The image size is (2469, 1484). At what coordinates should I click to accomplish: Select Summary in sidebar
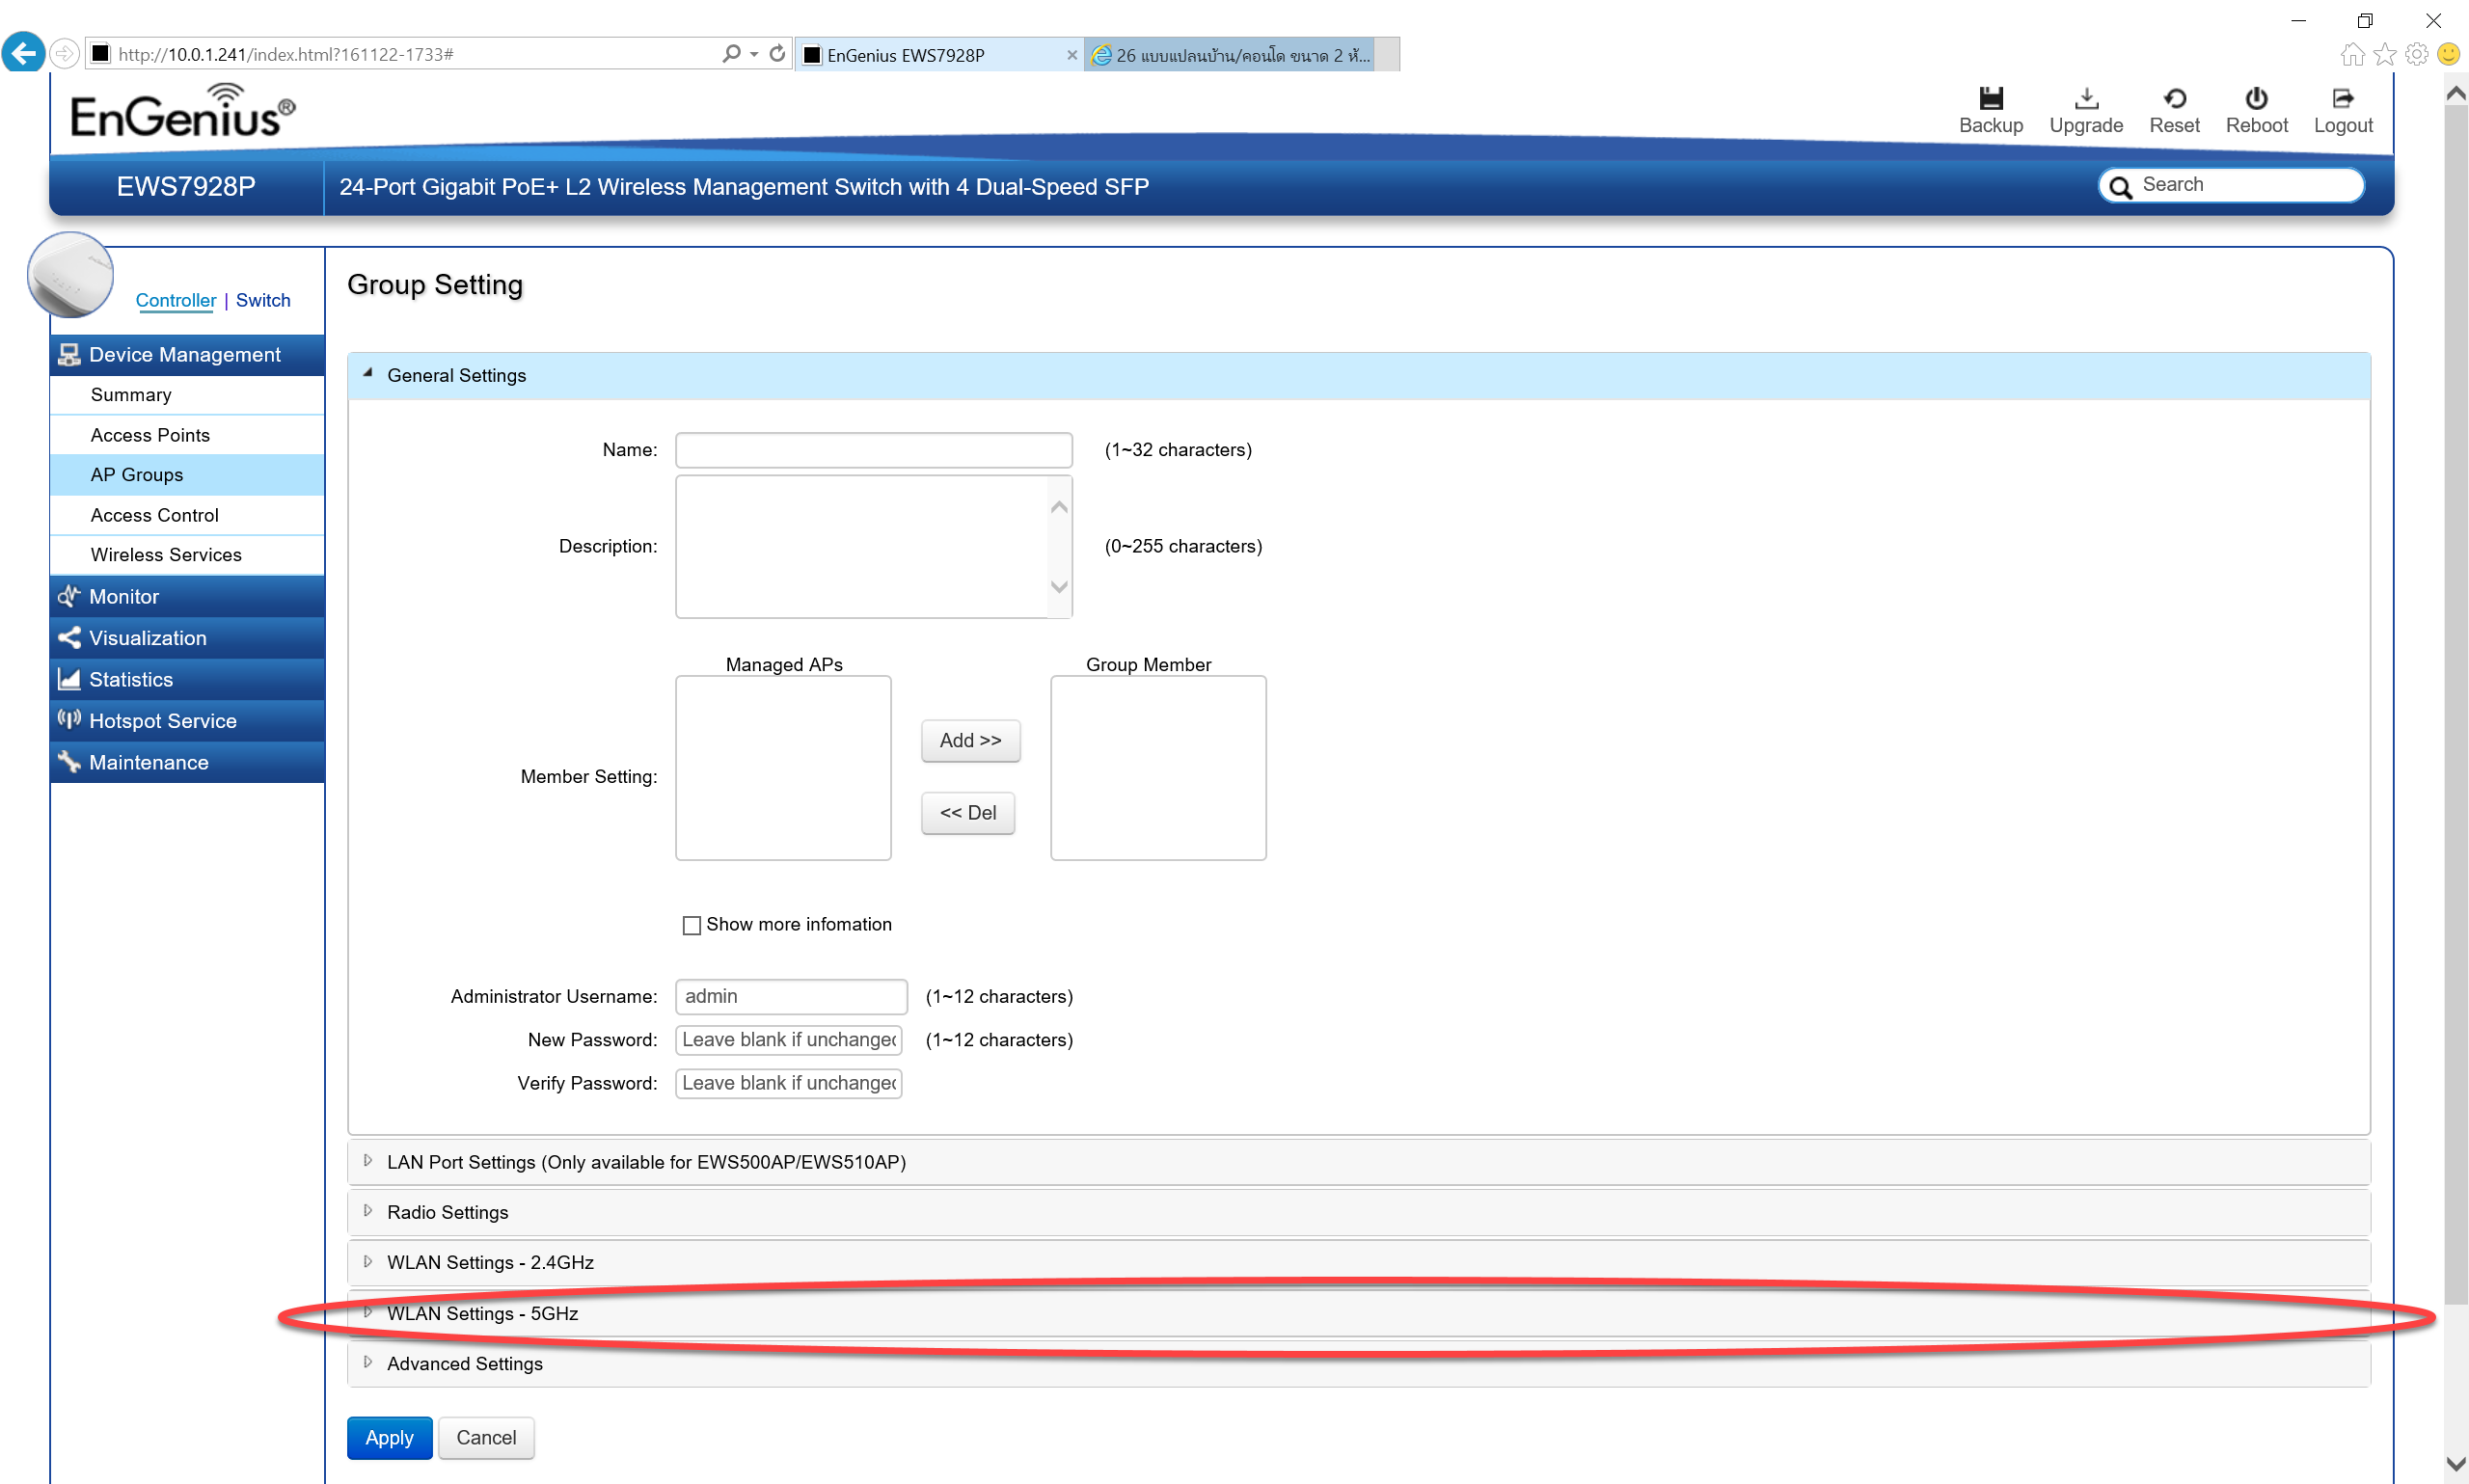click(x=187, y=394)
